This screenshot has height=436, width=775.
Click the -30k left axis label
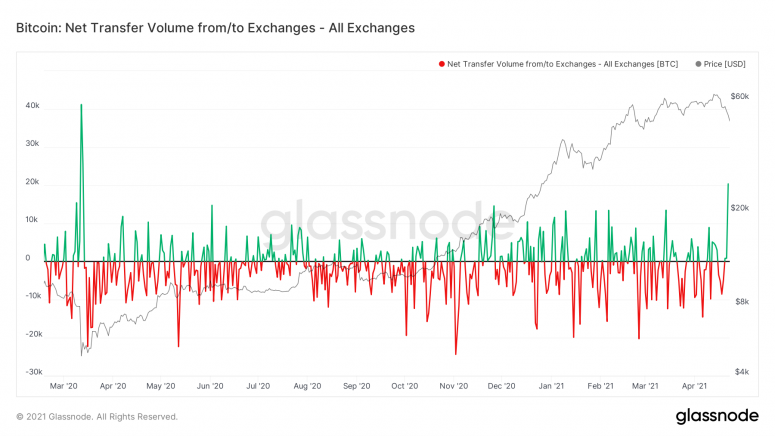[30, 371]
